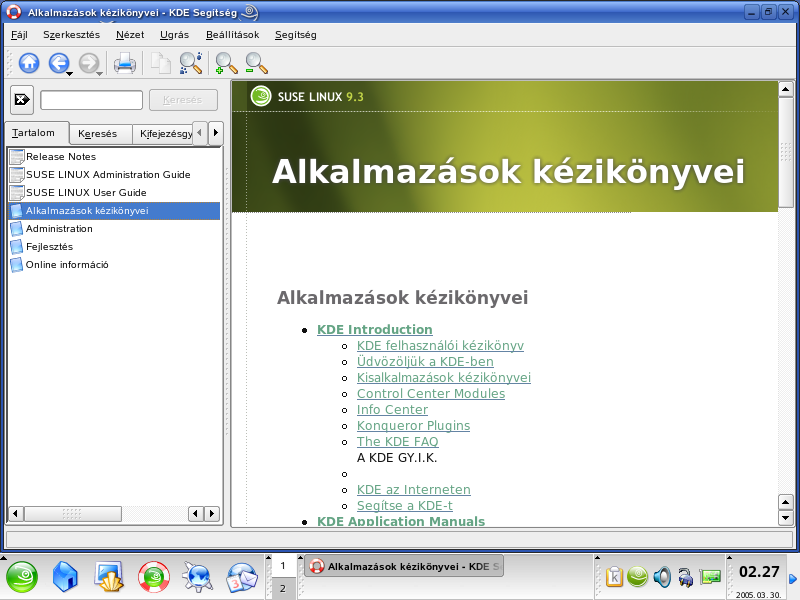Open the Kisalkalmazások kézikönyvei link

click(x=444, y=378)
